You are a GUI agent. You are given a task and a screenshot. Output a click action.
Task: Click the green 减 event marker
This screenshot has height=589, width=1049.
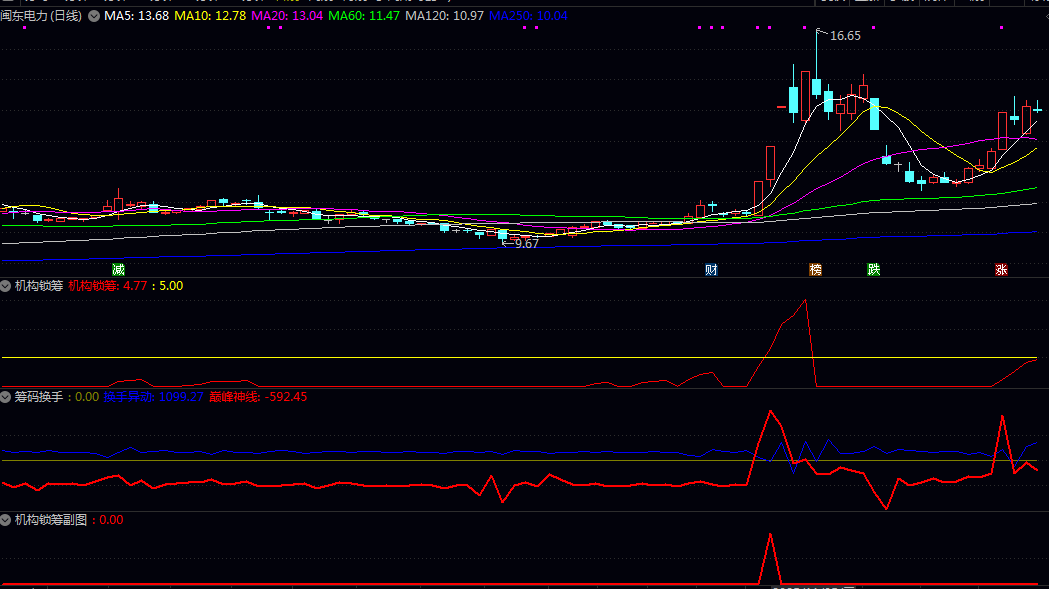coord(119,270)
